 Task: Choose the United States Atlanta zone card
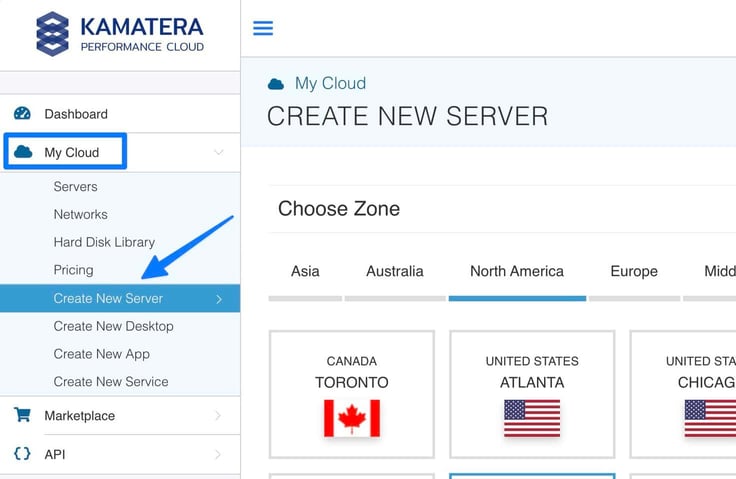(x=532, y=394)
